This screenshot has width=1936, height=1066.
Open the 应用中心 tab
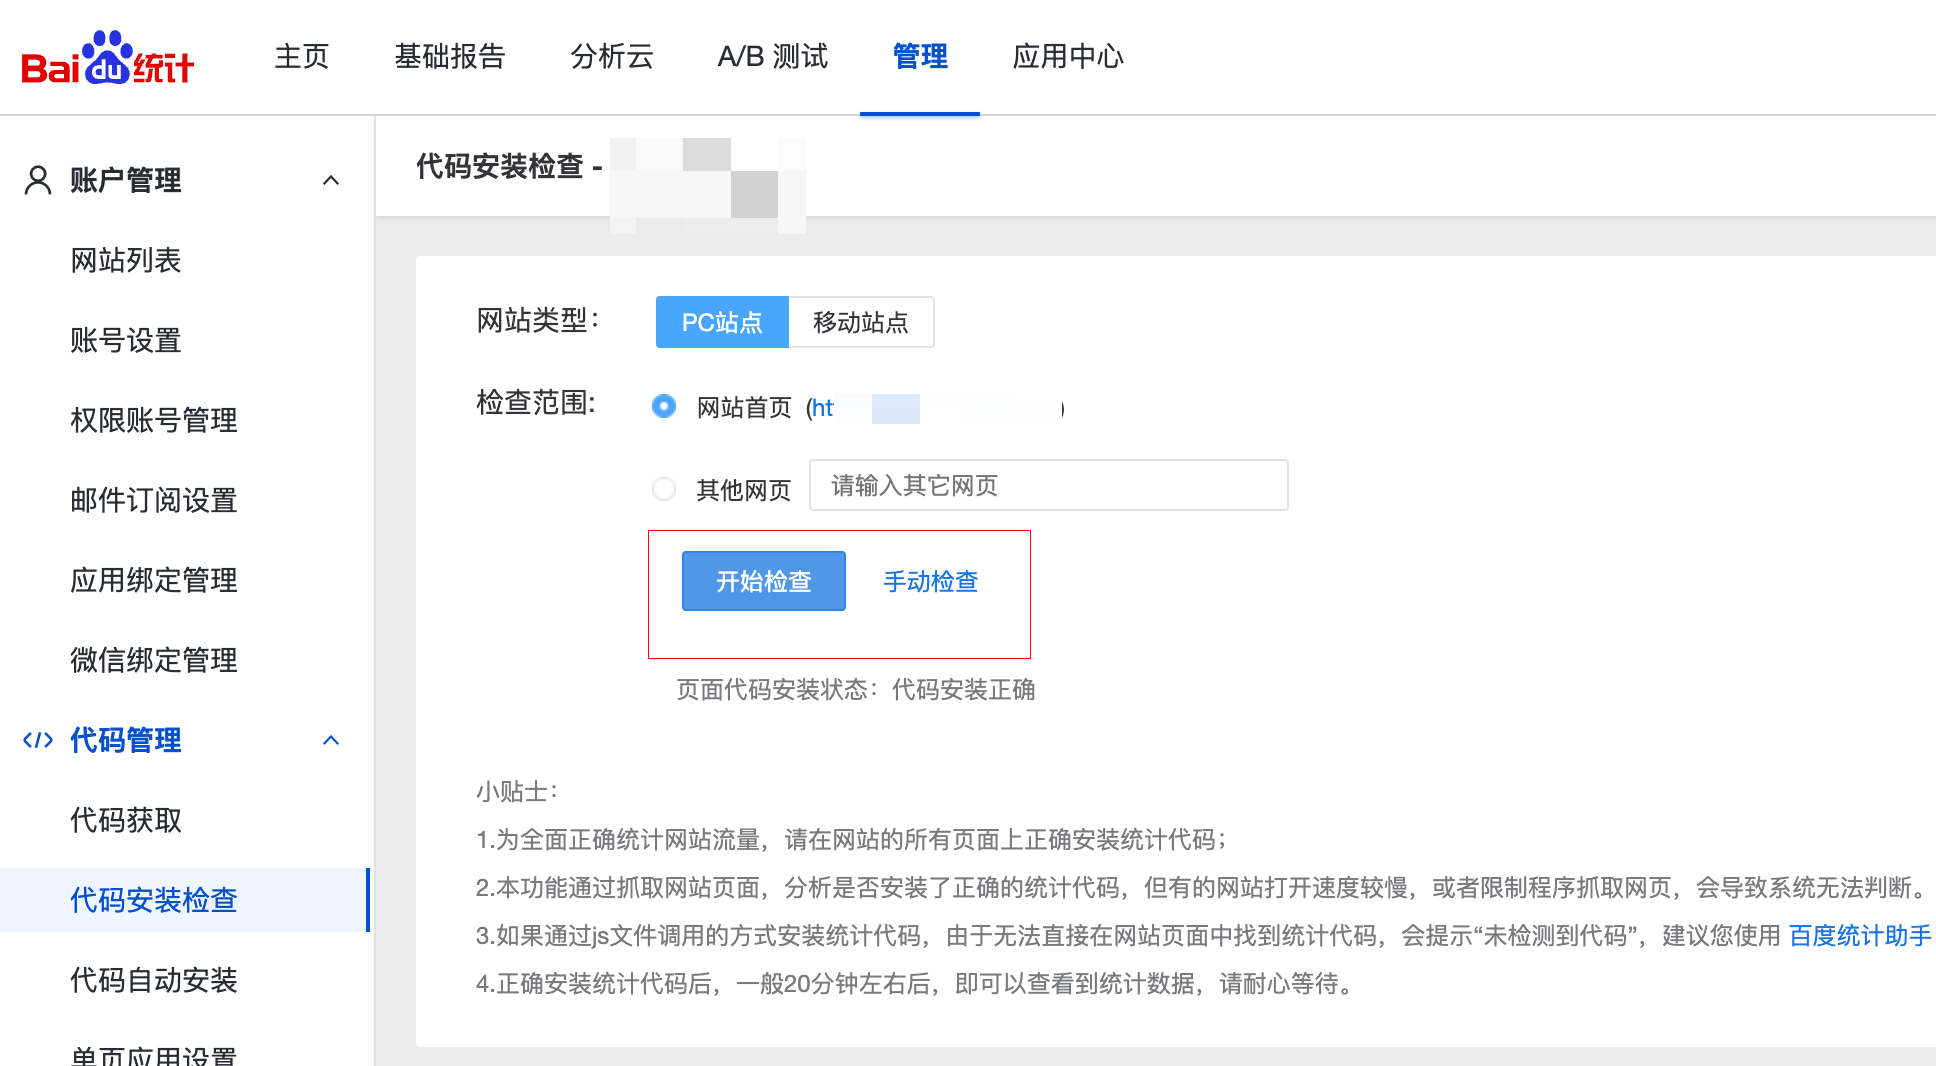coord(1068,56)
